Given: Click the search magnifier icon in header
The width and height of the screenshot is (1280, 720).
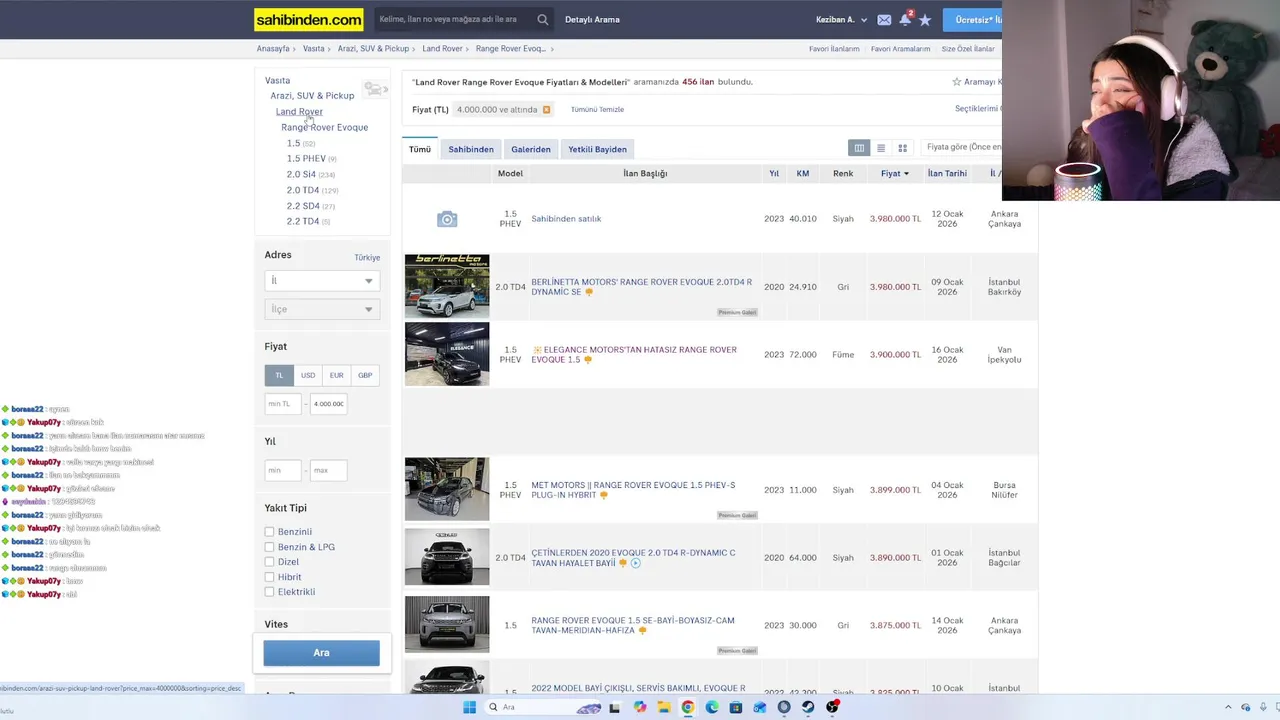Looking at the screenshot, I should tap(543, 19).
